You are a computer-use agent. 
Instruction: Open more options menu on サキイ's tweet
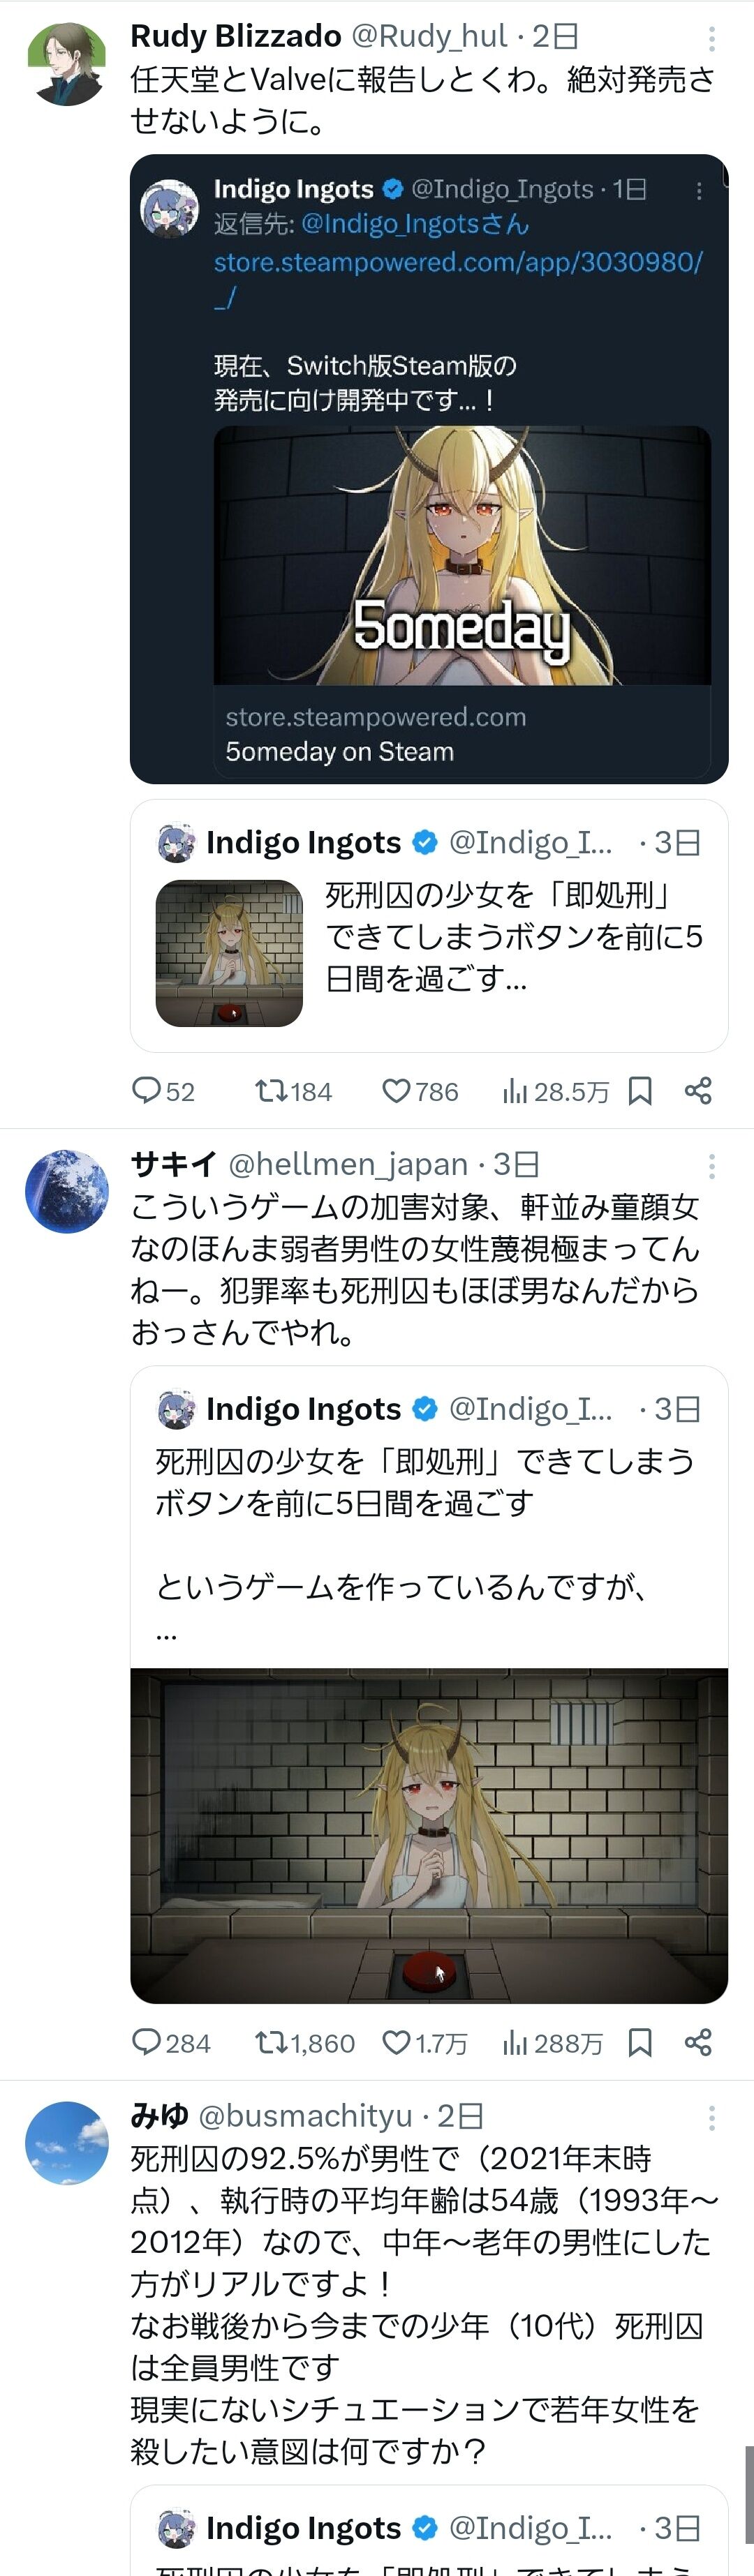(711, 1165)
